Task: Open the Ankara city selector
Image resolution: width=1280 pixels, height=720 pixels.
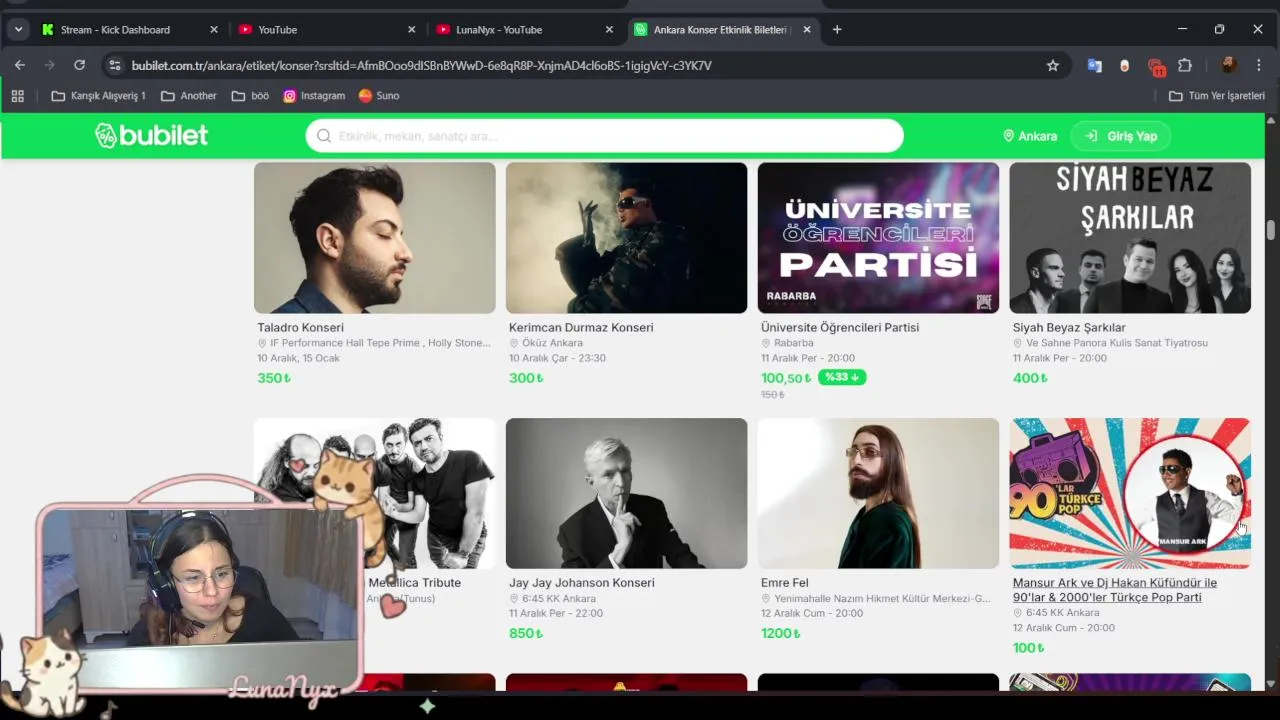Action: pos(1030,136)
